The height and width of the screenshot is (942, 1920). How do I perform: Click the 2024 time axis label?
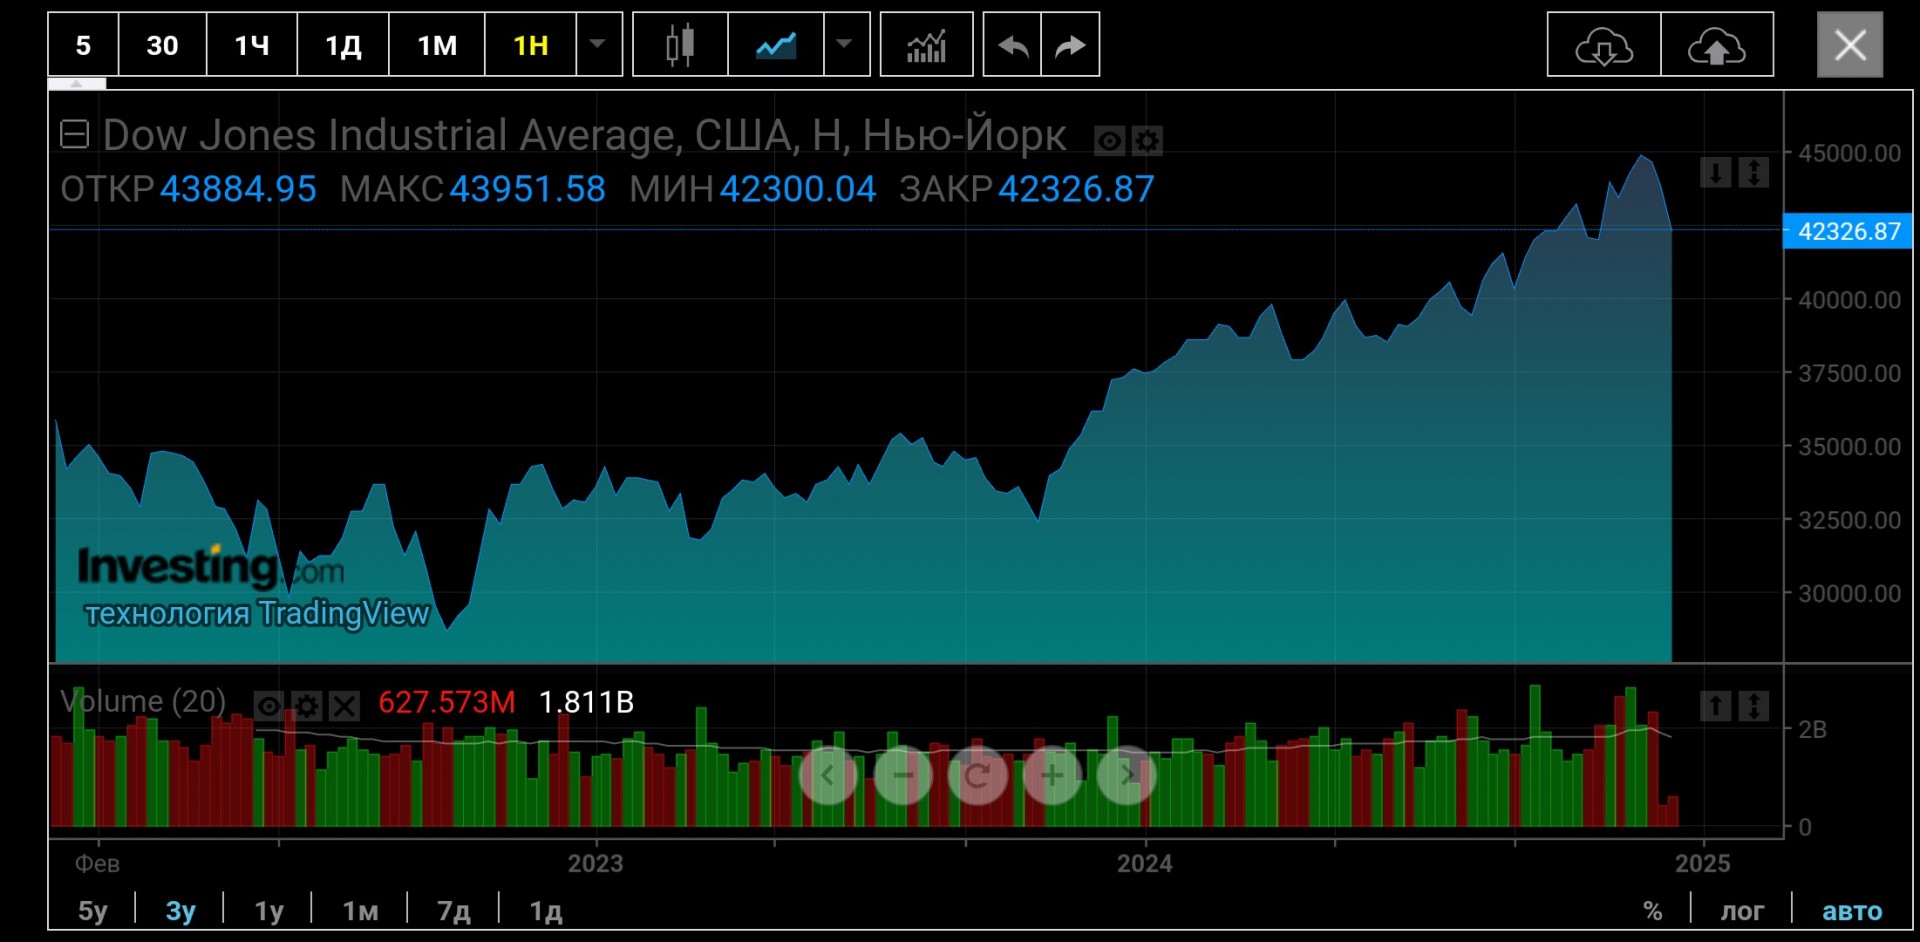1145,863
